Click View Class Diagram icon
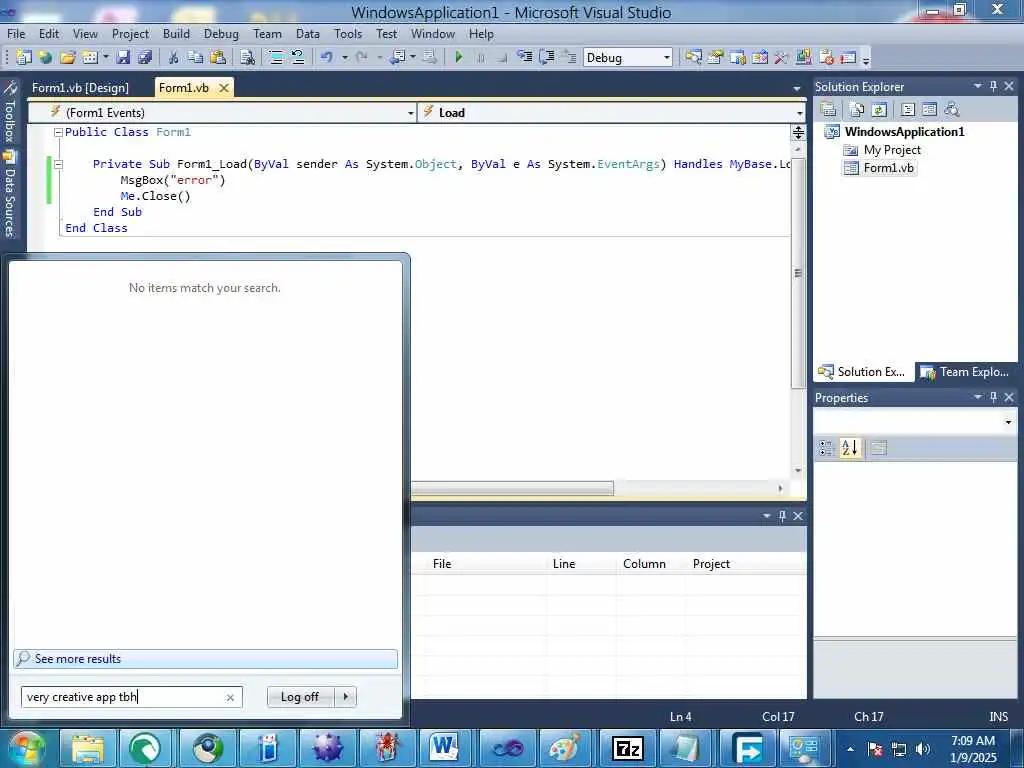This screenshot has height=768, width=1024. 952,110
